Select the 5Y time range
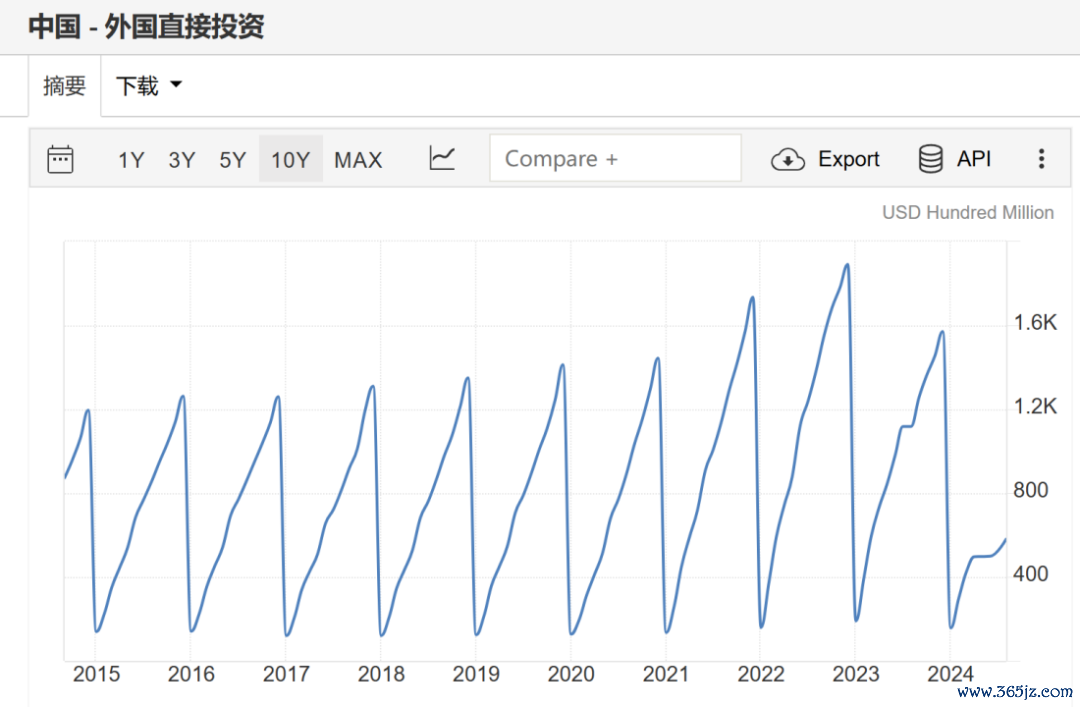 [x=233, y=160]
